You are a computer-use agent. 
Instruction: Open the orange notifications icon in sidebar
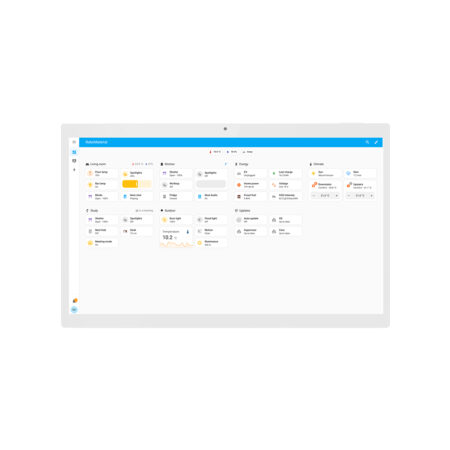pos(75,300)
